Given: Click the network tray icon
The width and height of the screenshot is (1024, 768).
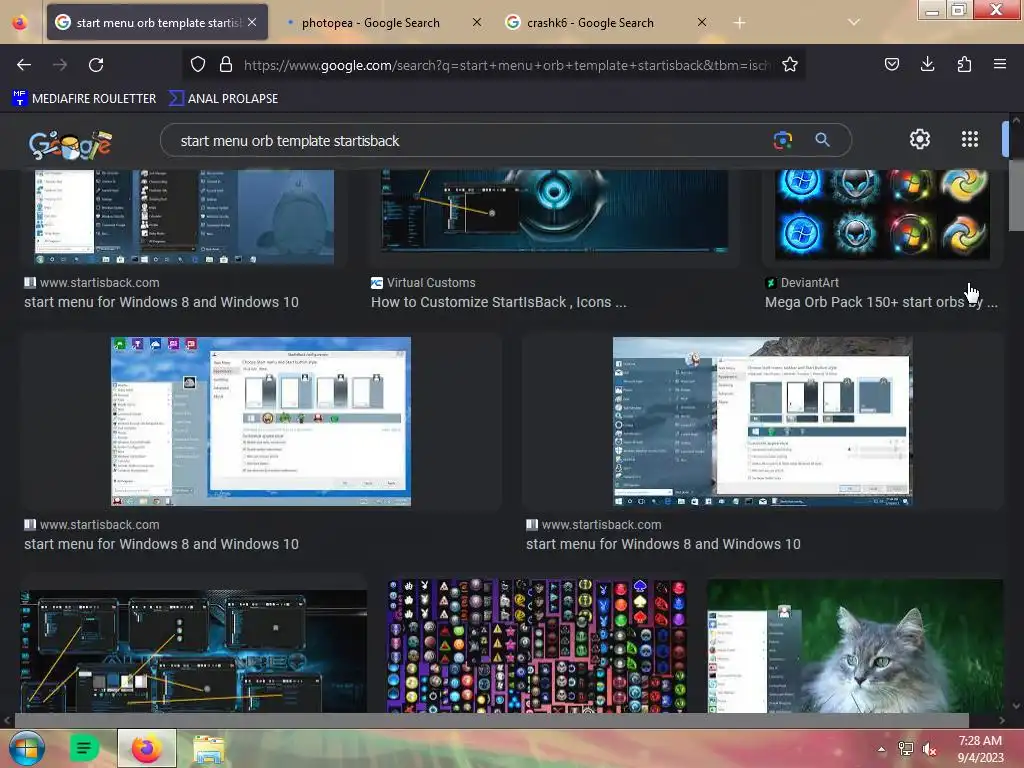Looking at the screenshot, I should coord(906,749).
